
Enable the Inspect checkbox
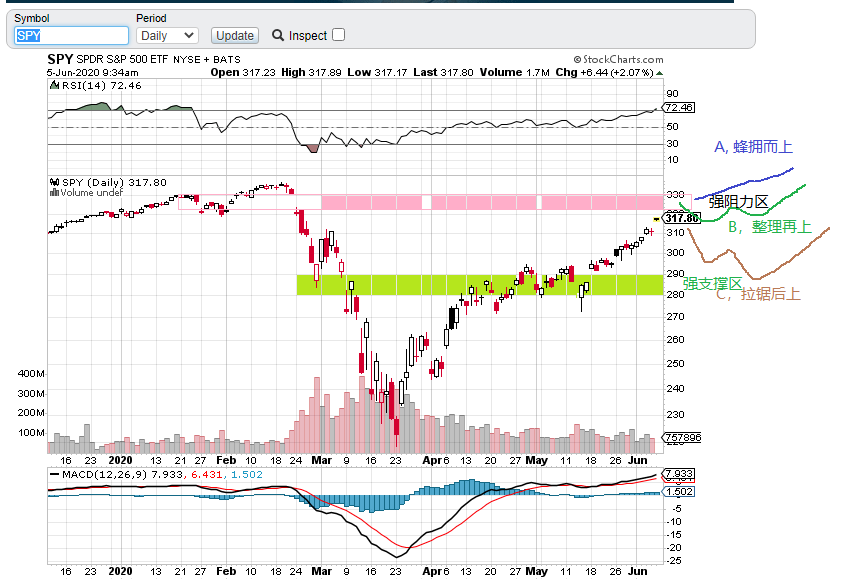(x=338, y=35)
